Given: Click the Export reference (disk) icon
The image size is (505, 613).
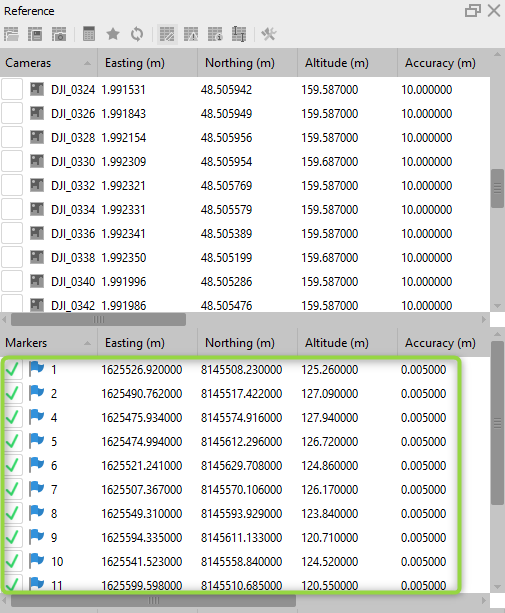Looking at the screenshot, I should pos(35,34).
